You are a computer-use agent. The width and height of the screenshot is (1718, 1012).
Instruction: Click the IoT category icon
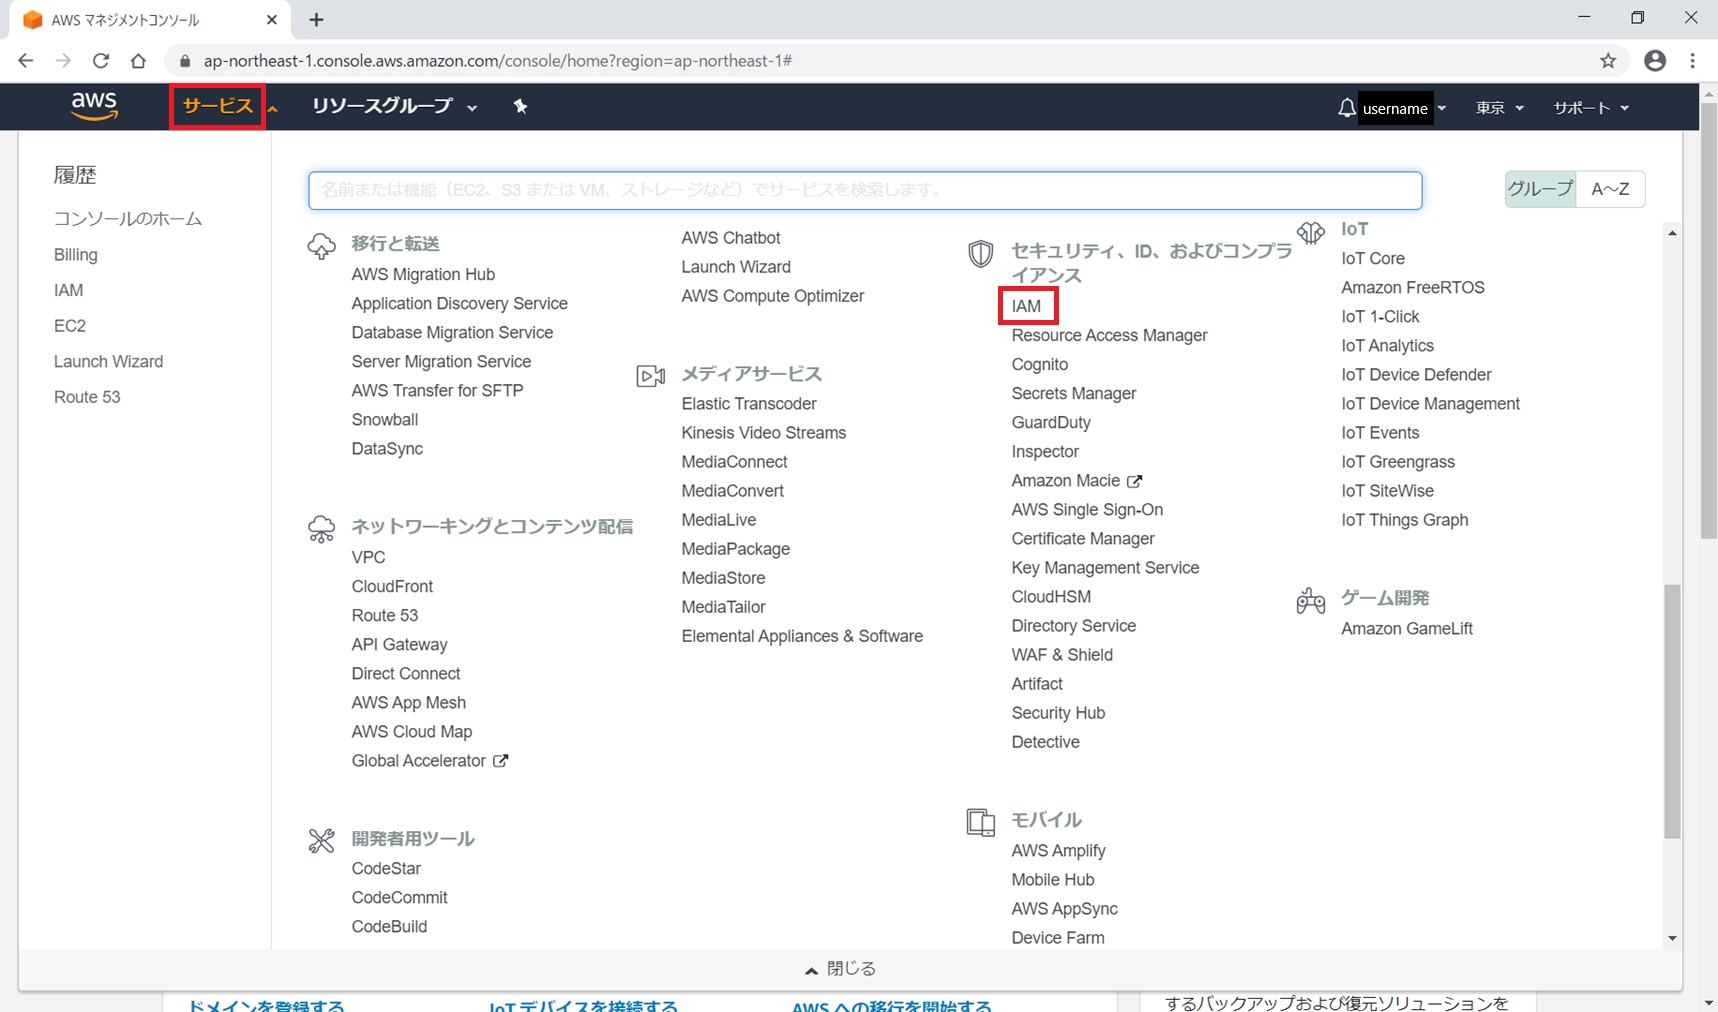point(1311,233)
